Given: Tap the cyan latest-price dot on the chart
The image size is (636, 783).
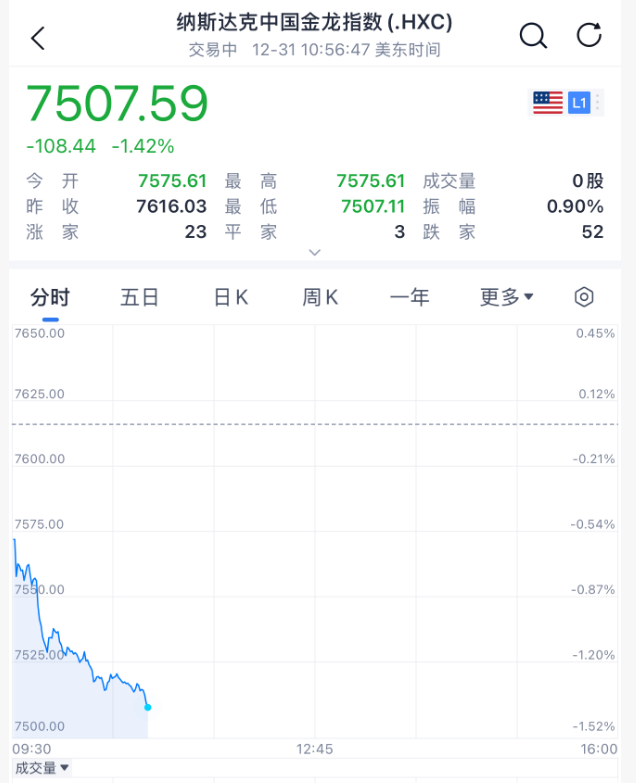Looking at the screenshot, I should (148, 707).
